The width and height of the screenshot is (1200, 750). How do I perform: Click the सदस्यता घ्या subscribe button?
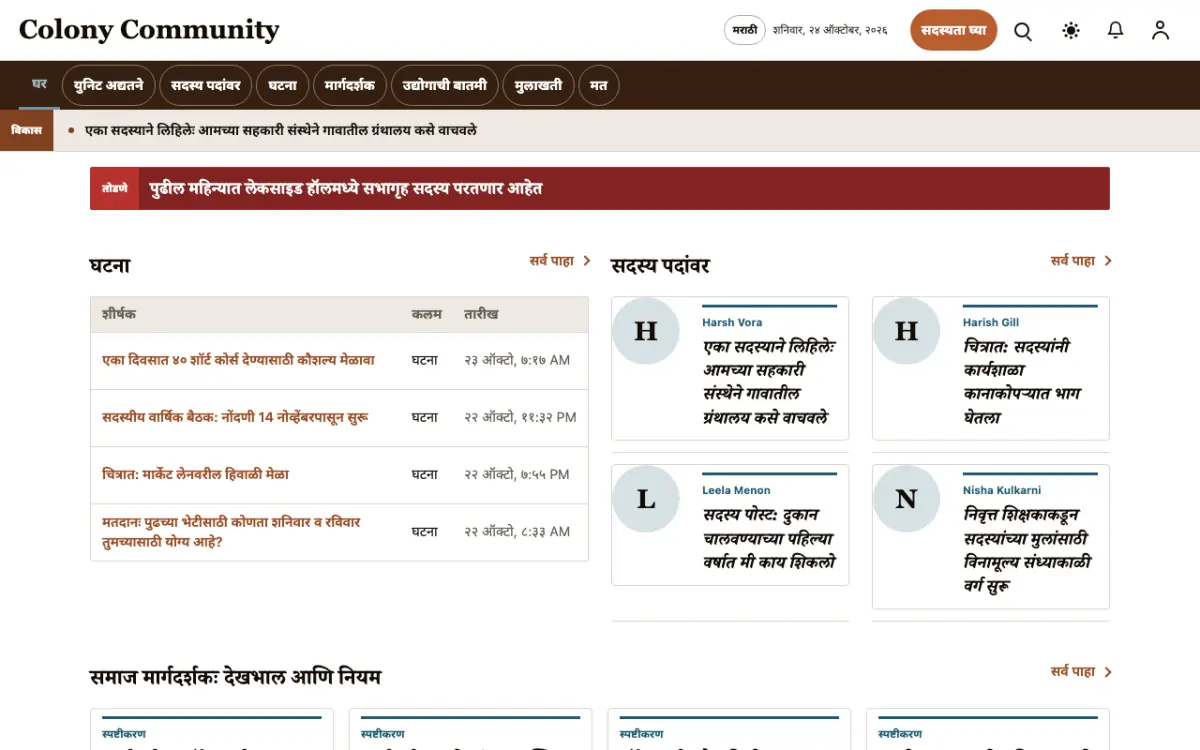click(x=954, y=31)
